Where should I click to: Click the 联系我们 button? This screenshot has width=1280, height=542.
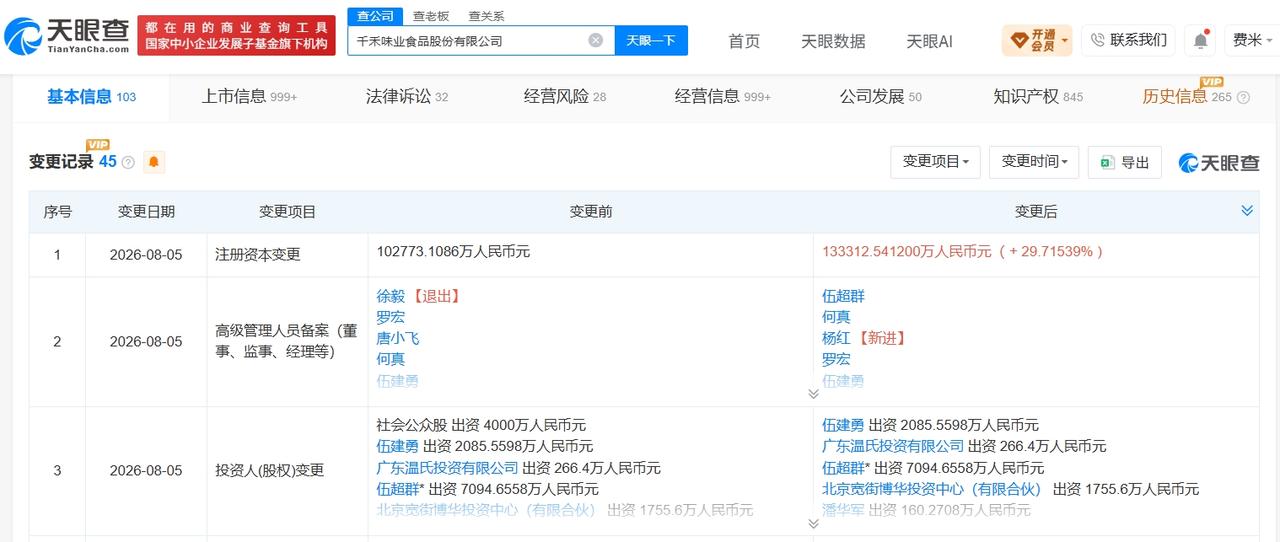coord(1128,40)
